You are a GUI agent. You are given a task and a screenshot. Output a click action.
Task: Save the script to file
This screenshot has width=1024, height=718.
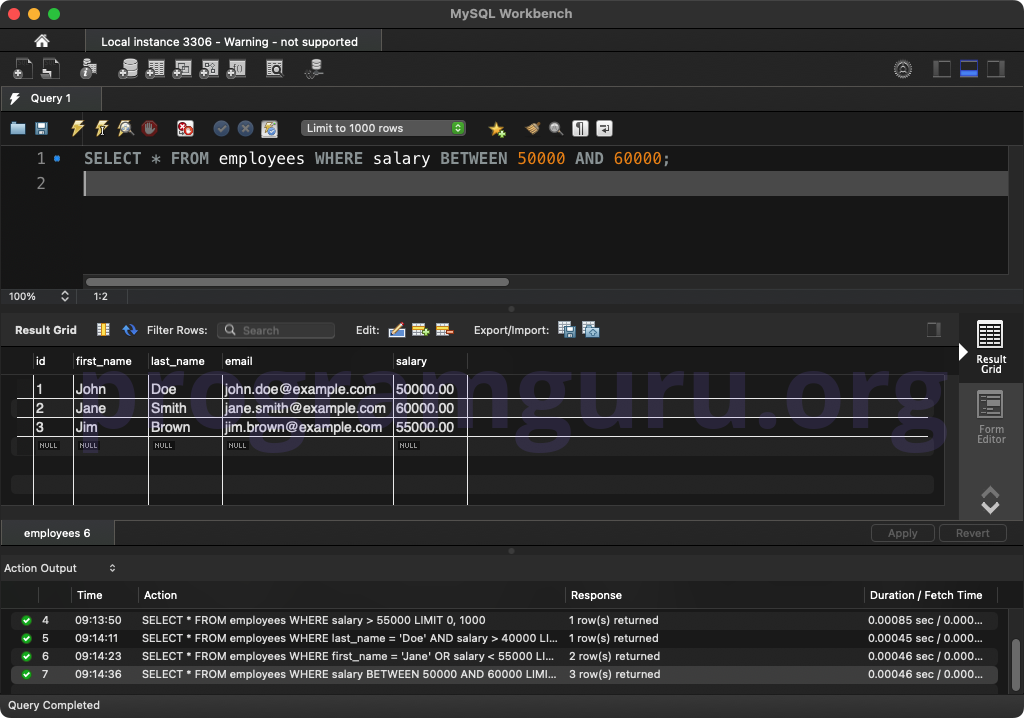(41, 128)
